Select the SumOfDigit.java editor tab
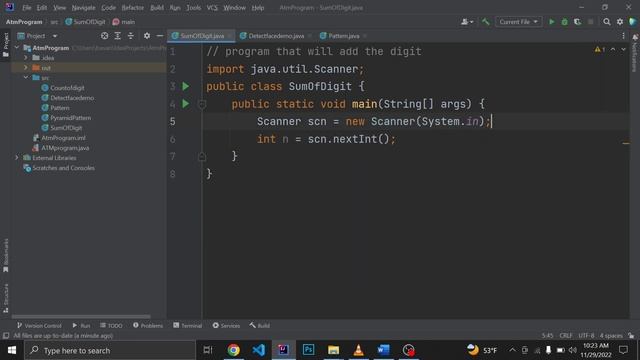Screen dimensions: 640x360 [202, 36]
